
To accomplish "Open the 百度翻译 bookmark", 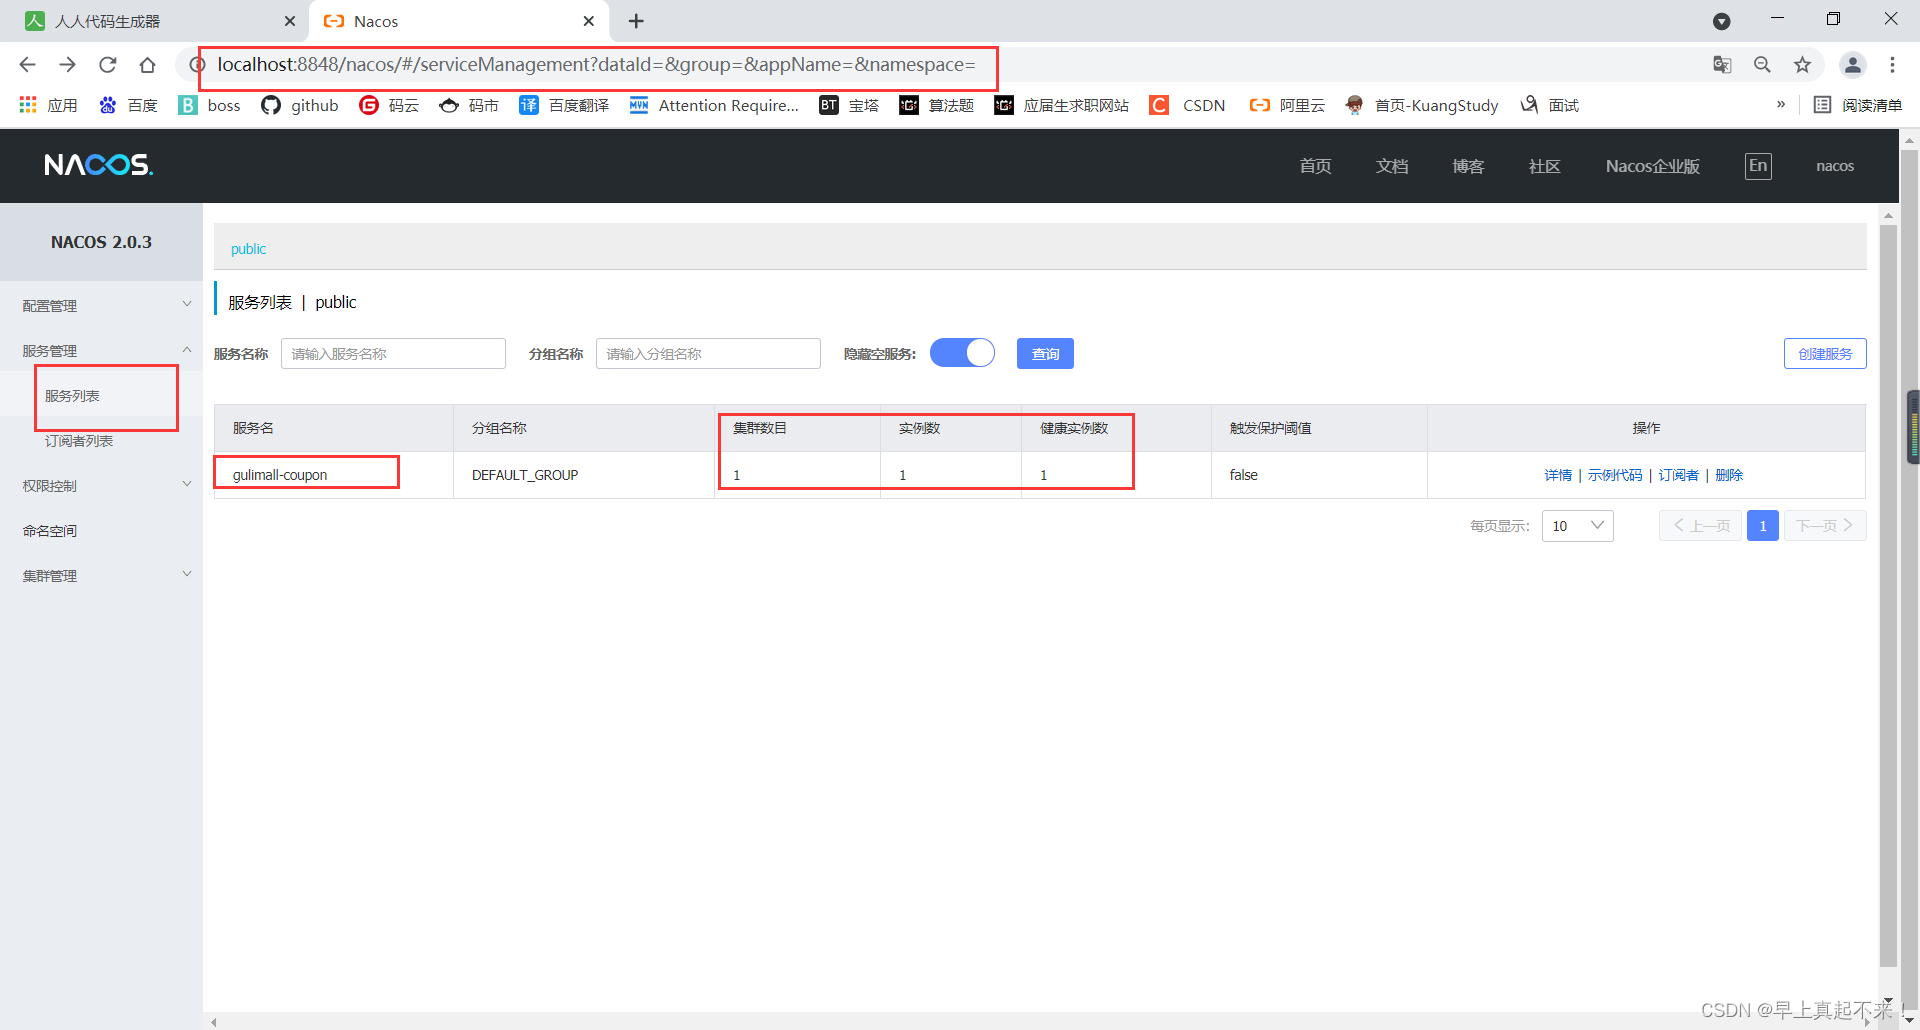I will [564, 105].
